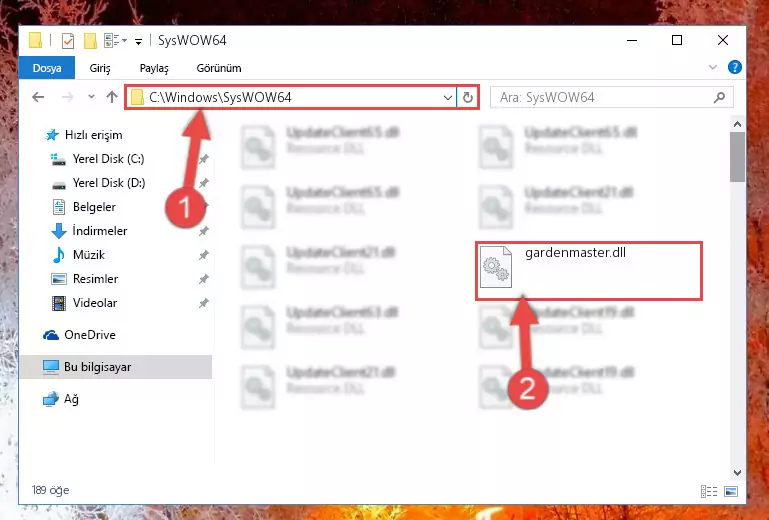
Task: Switch to the Giriş ribbon tab
Action: tap(100, 68)
